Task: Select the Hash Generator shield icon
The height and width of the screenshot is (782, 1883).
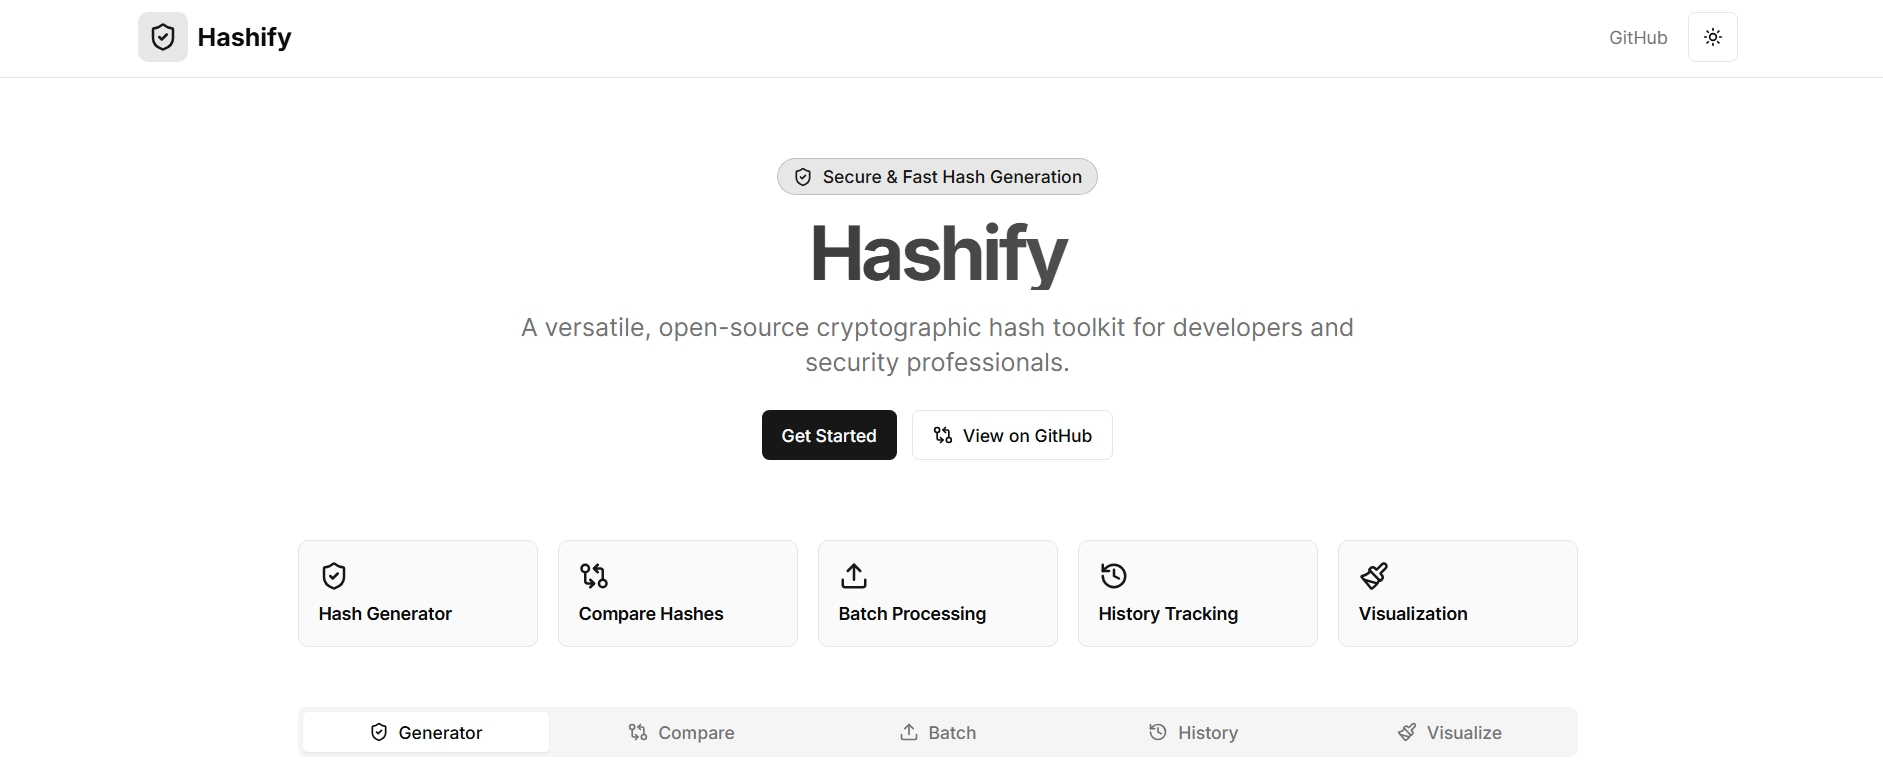Action: tap(333, 576)
